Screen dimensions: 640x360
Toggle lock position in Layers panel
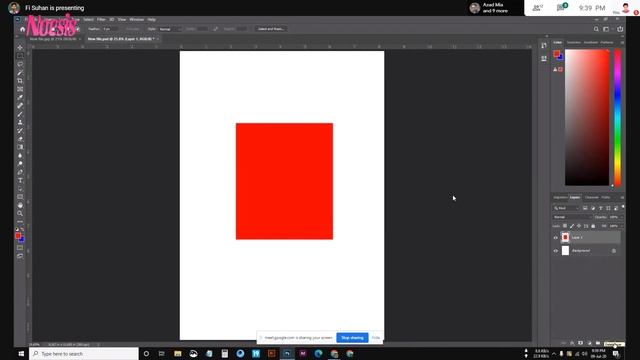point(579,226)
